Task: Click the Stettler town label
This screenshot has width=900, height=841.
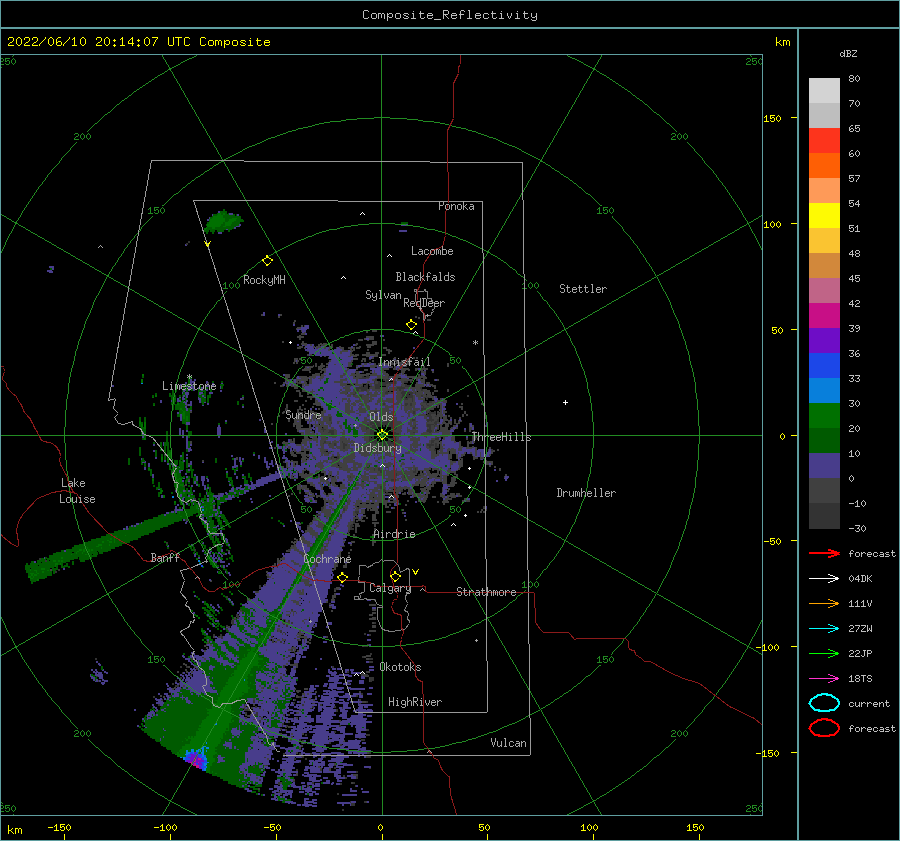Action: (x=583, y=289)
